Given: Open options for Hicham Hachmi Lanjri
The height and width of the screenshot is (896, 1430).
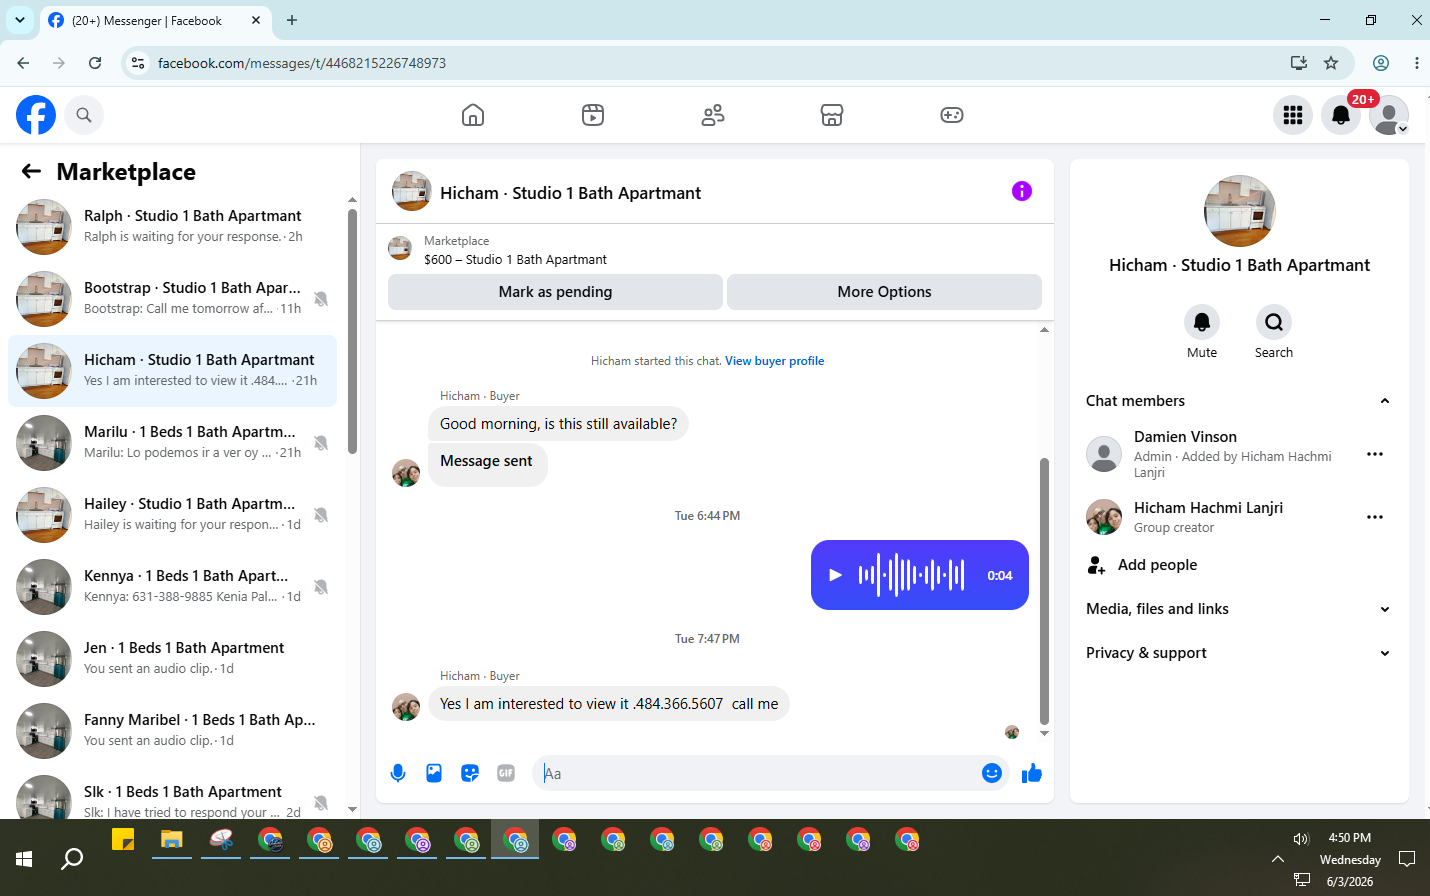Looking at the screenshot, I should [x=1375, y=517].
